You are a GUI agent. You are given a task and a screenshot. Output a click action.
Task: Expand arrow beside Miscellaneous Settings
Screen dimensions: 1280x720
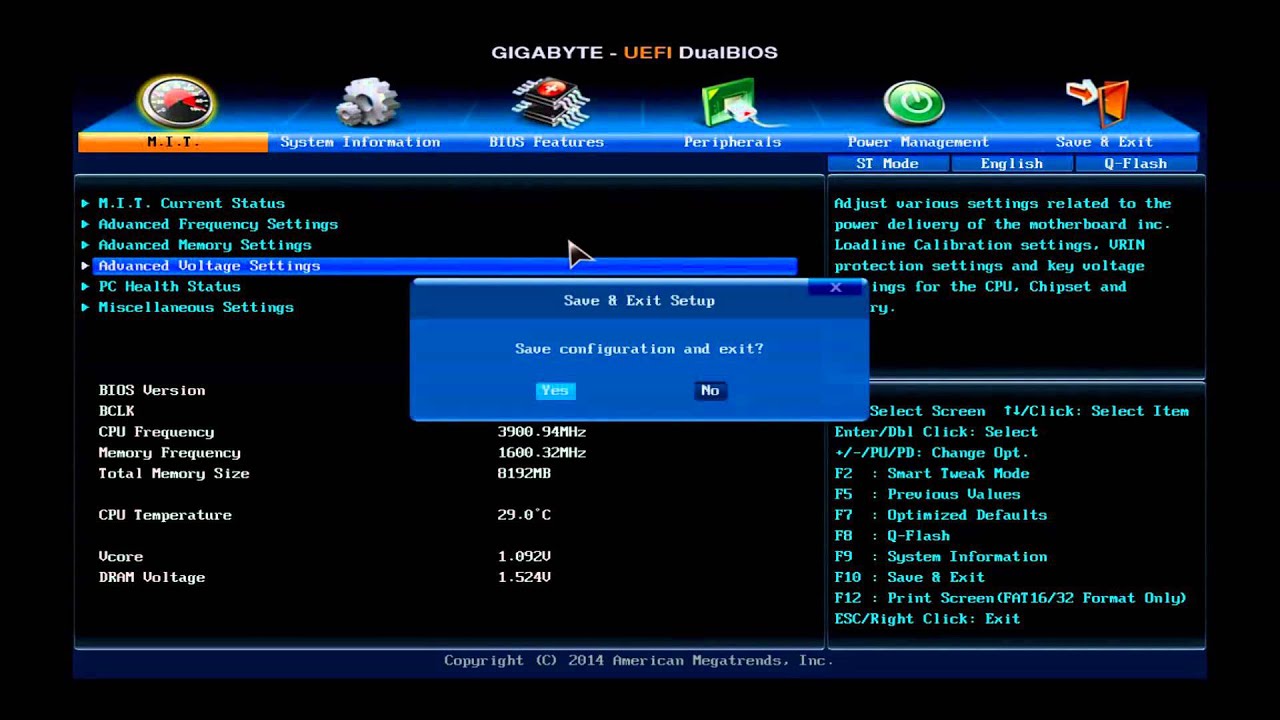(x=85, y=308)
